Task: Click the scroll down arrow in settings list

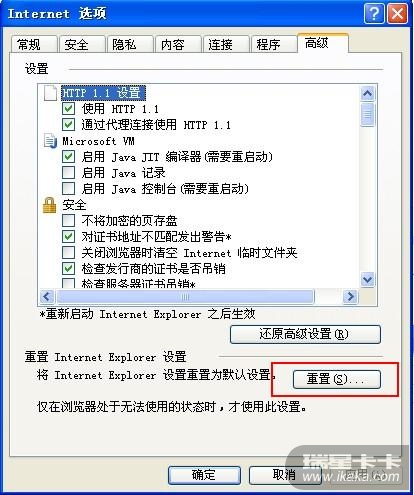Action: coord(367,279)
